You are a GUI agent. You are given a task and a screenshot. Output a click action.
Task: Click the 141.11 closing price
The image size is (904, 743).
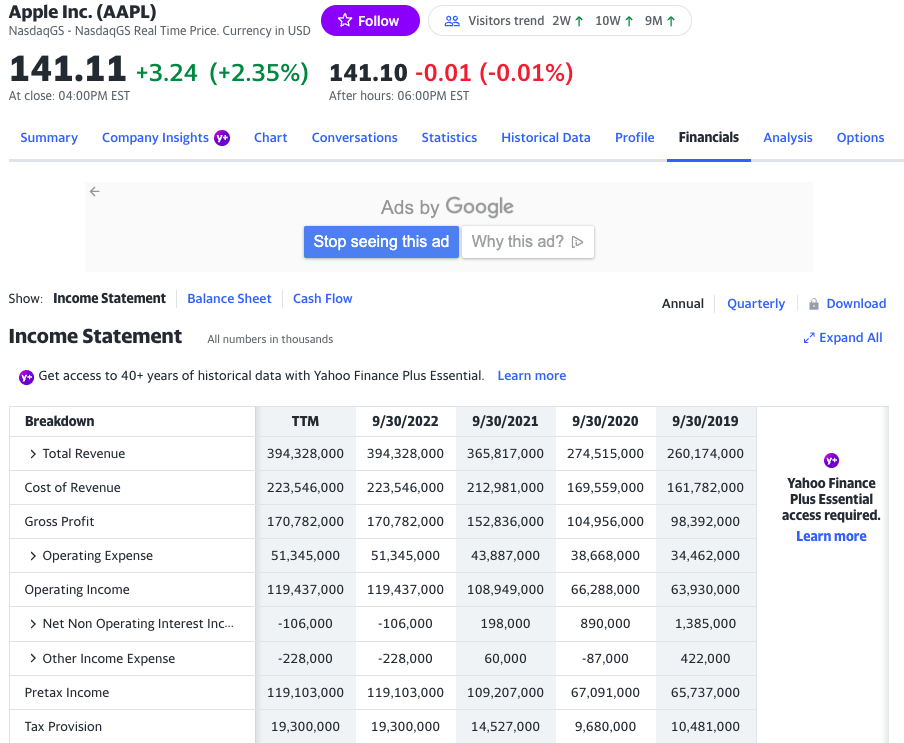click(x=67, y=69)
